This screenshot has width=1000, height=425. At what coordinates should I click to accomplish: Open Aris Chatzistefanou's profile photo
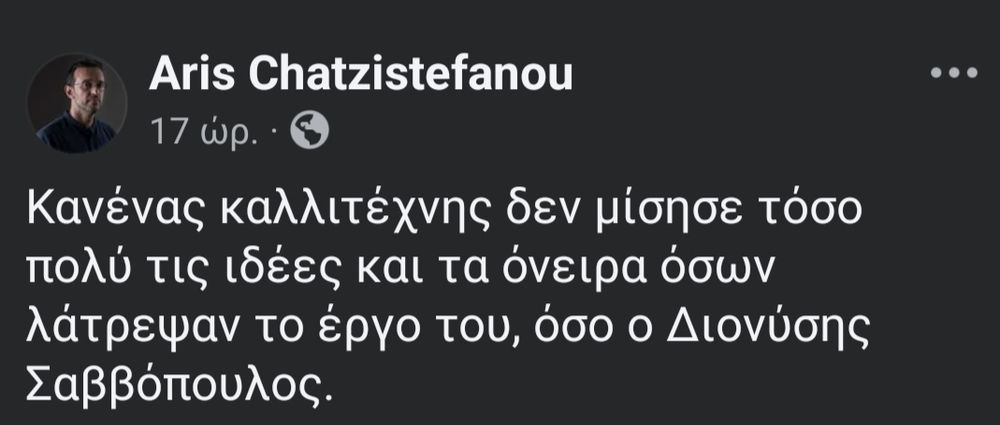(x=77, y=103)
